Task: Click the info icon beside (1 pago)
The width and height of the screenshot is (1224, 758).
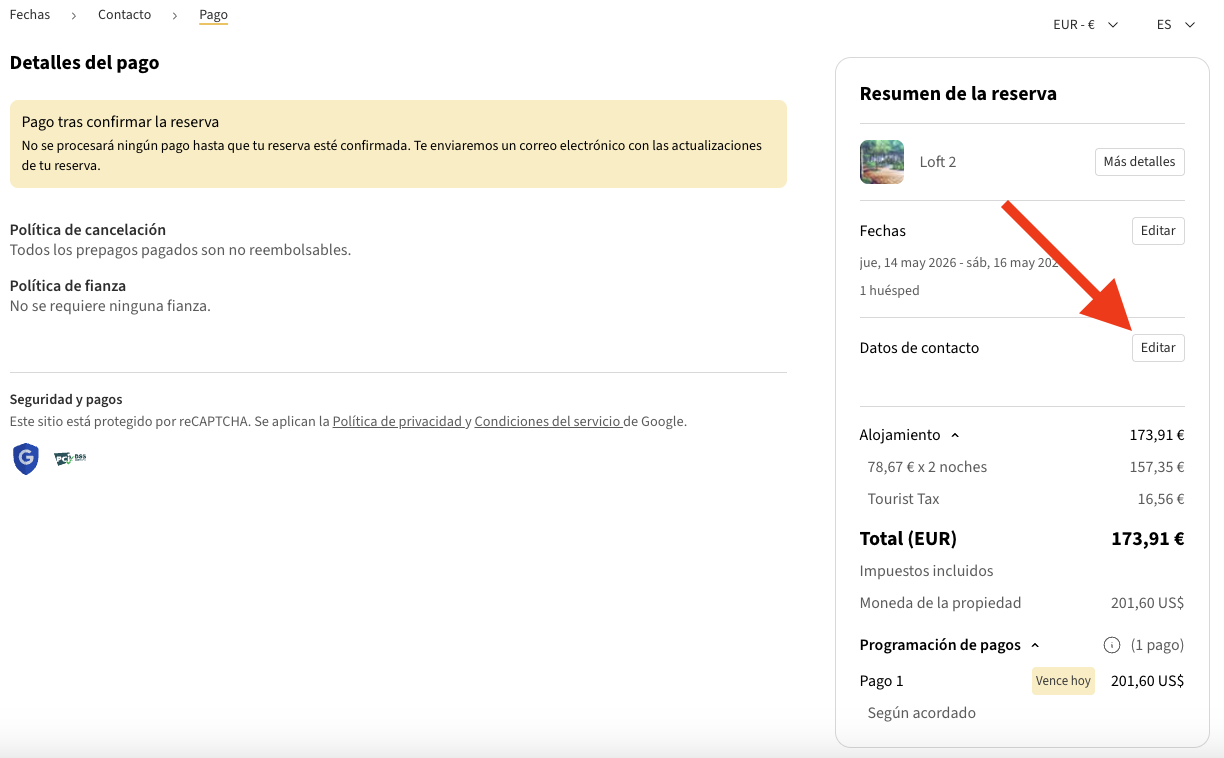Action: [1110, 645]
